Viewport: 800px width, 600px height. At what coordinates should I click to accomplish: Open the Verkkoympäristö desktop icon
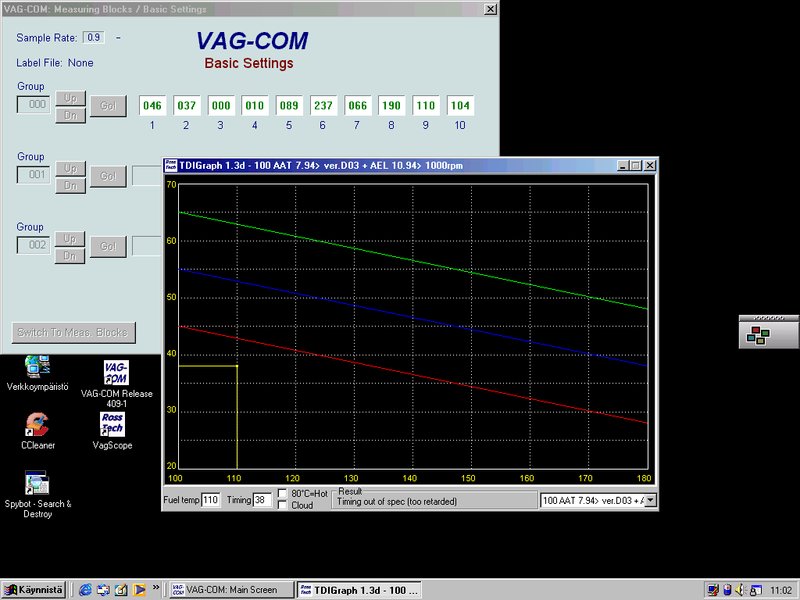[x=37, y=368]
